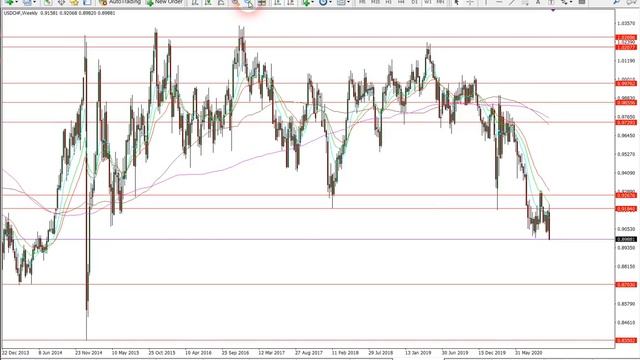Toggle the Data Window crosshair icon
This screenshot has width=640, height=360.
61,2
